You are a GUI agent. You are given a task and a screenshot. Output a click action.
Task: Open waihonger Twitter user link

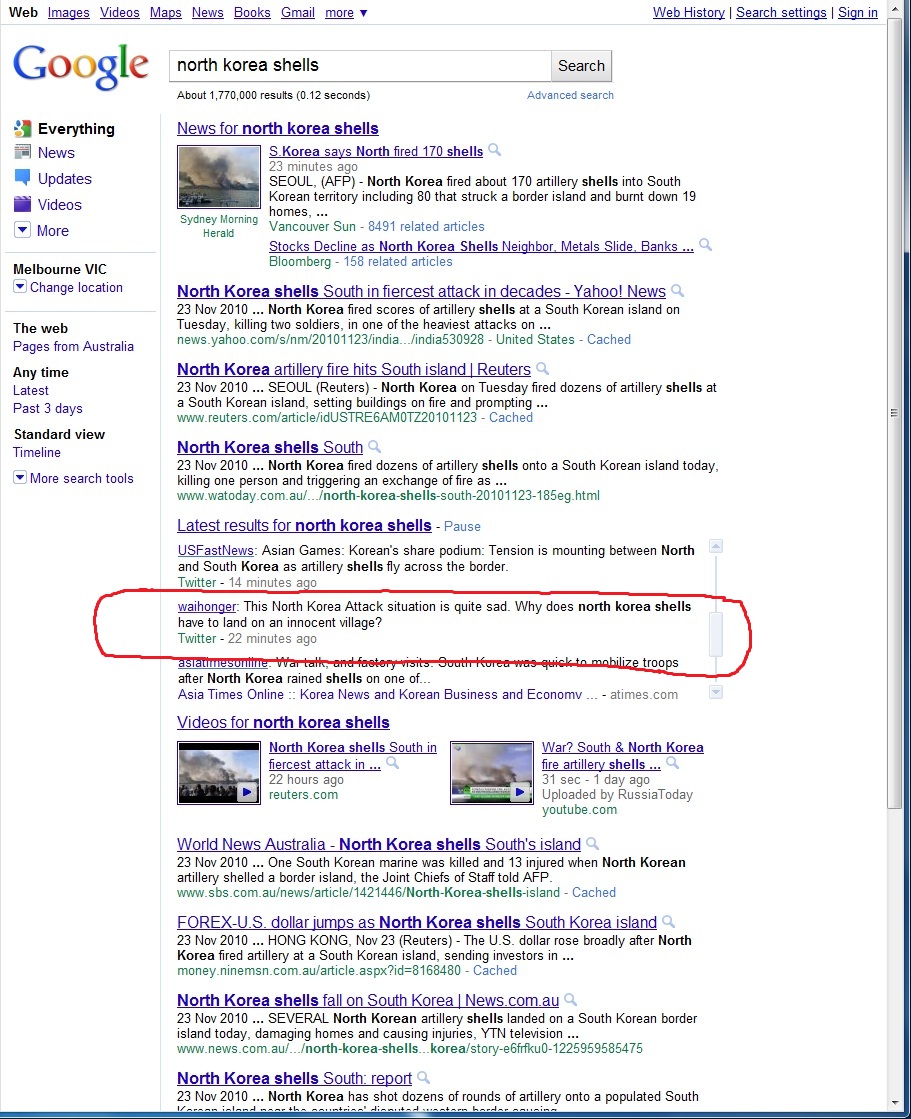(x=207, y=606)
